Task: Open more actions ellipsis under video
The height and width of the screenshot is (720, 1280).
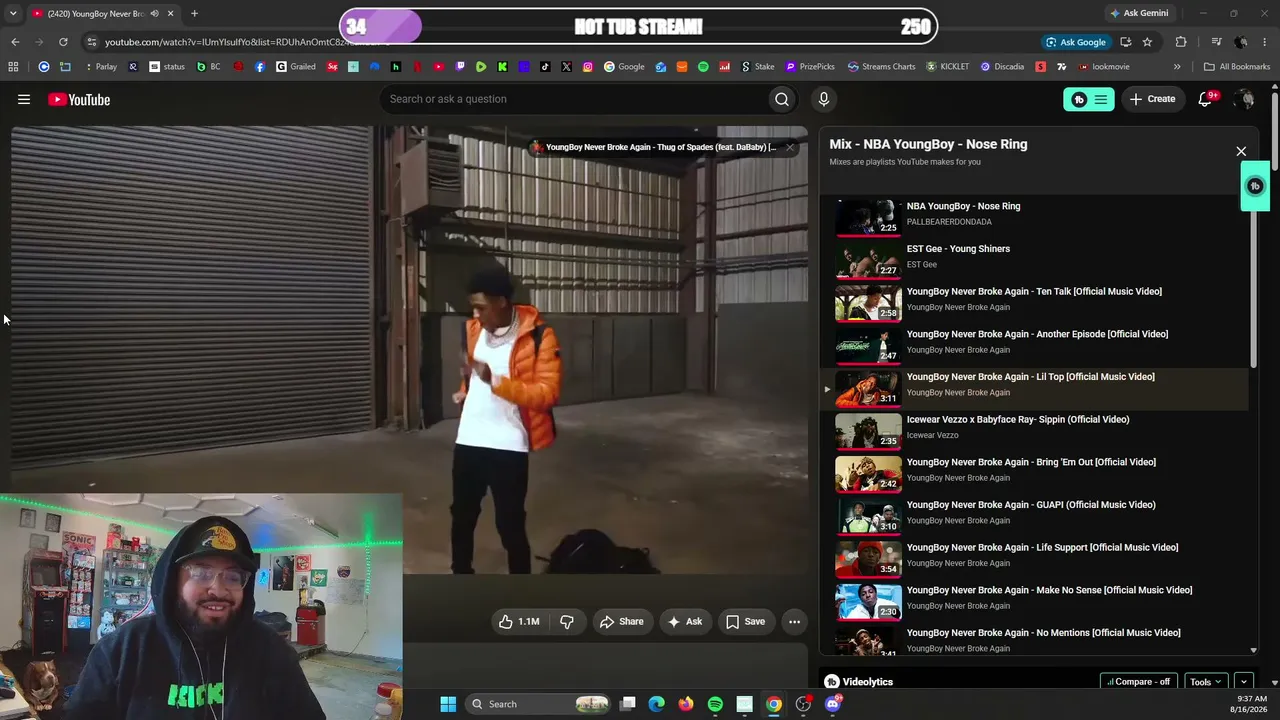Action: coord(794,622)
